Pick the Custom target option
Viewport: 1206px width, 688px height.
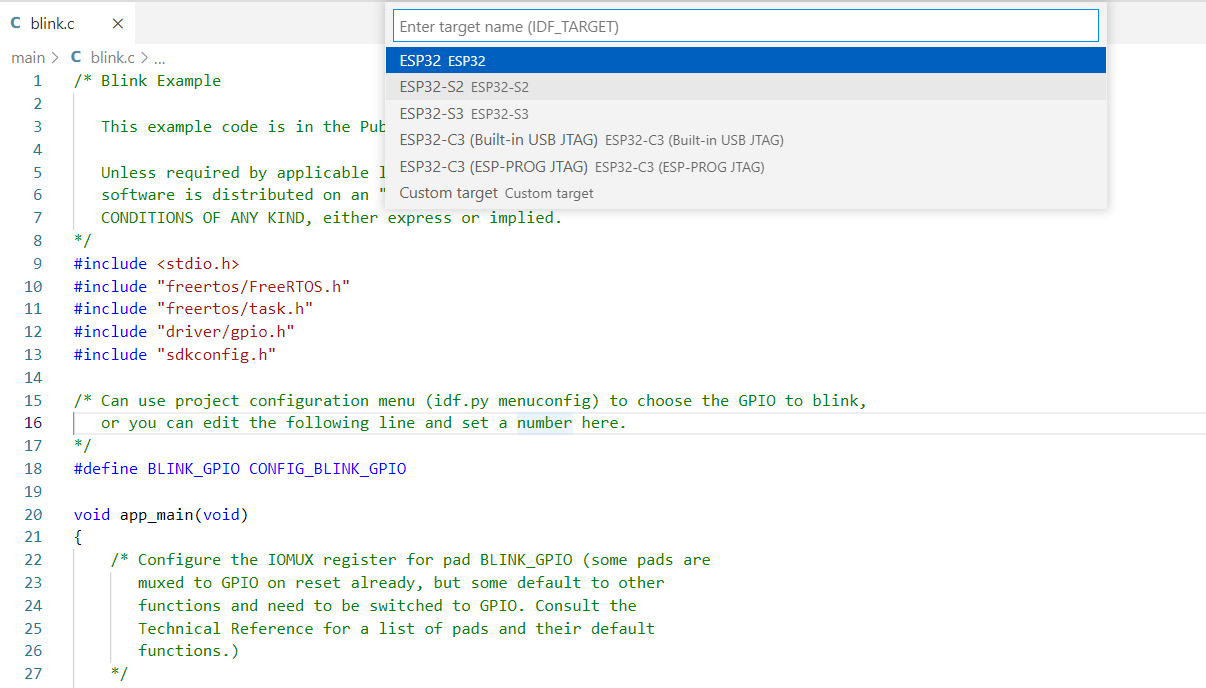click(x=745, y=193)
